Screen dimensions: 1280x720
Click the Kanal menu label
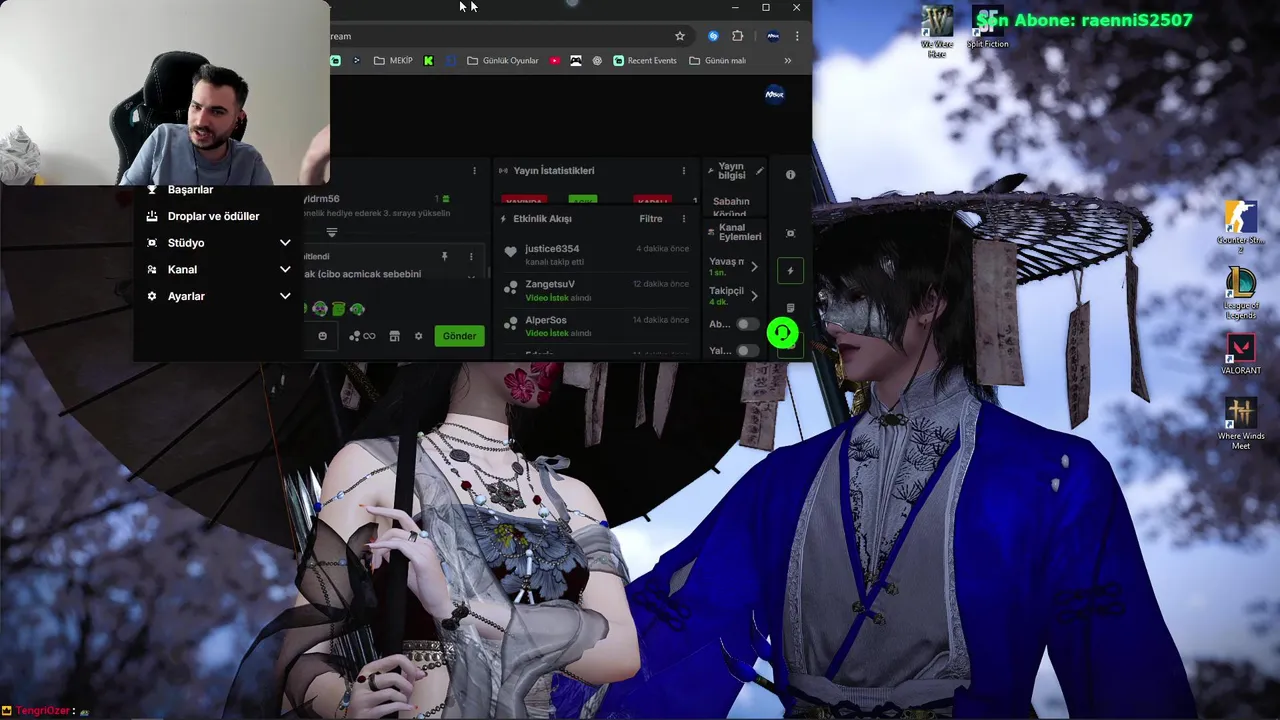click(182, 270)
